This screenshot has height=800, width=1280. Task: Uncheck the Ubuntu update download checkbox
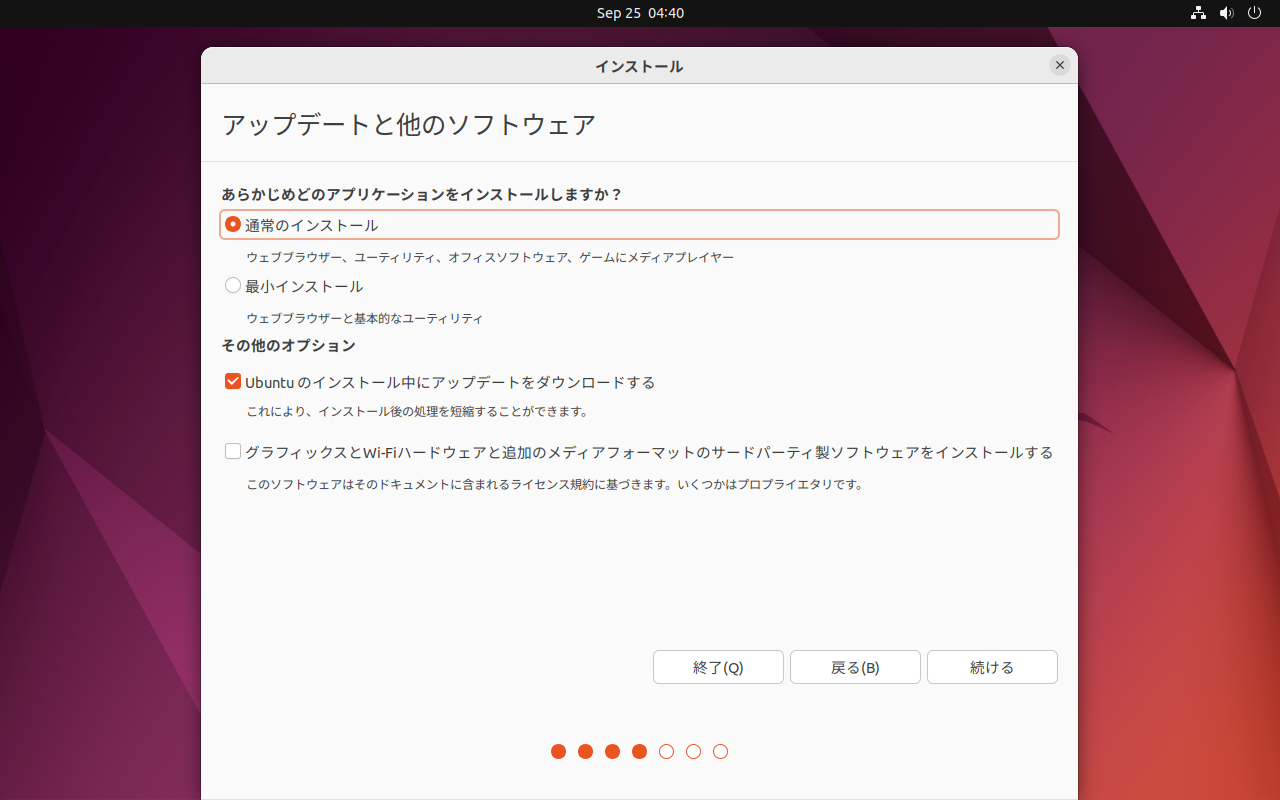tap(233, 382)
